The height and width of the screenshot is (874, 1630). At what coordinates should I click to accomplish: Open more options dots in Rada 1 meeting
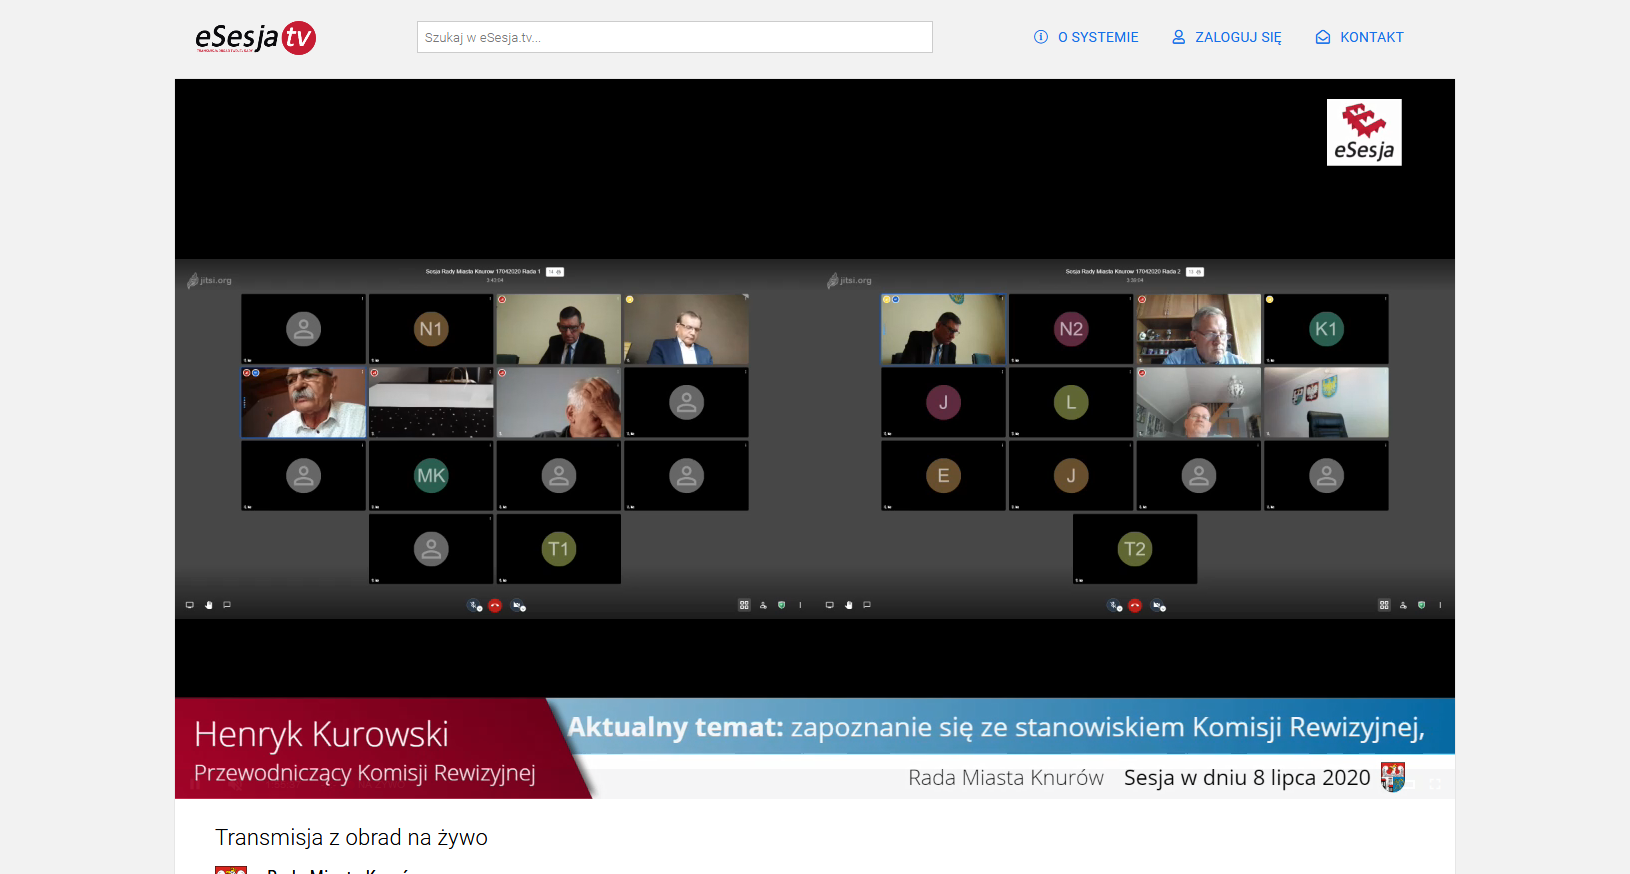click(800, 605)
